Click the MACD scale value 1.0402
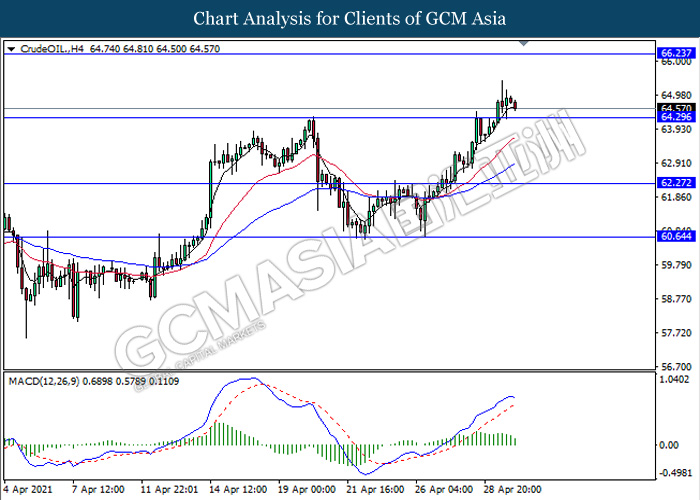This screenshot has height=500, width=700. (674, 379)
